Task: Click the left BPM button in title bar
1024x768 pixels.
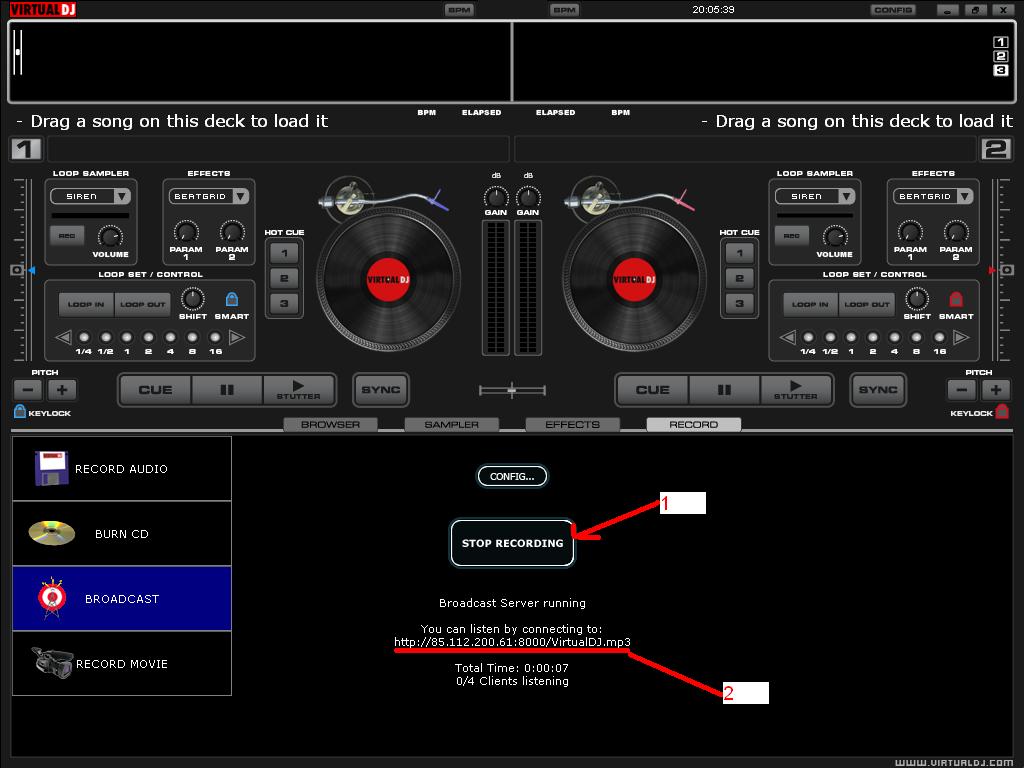Action: (459, 10)
